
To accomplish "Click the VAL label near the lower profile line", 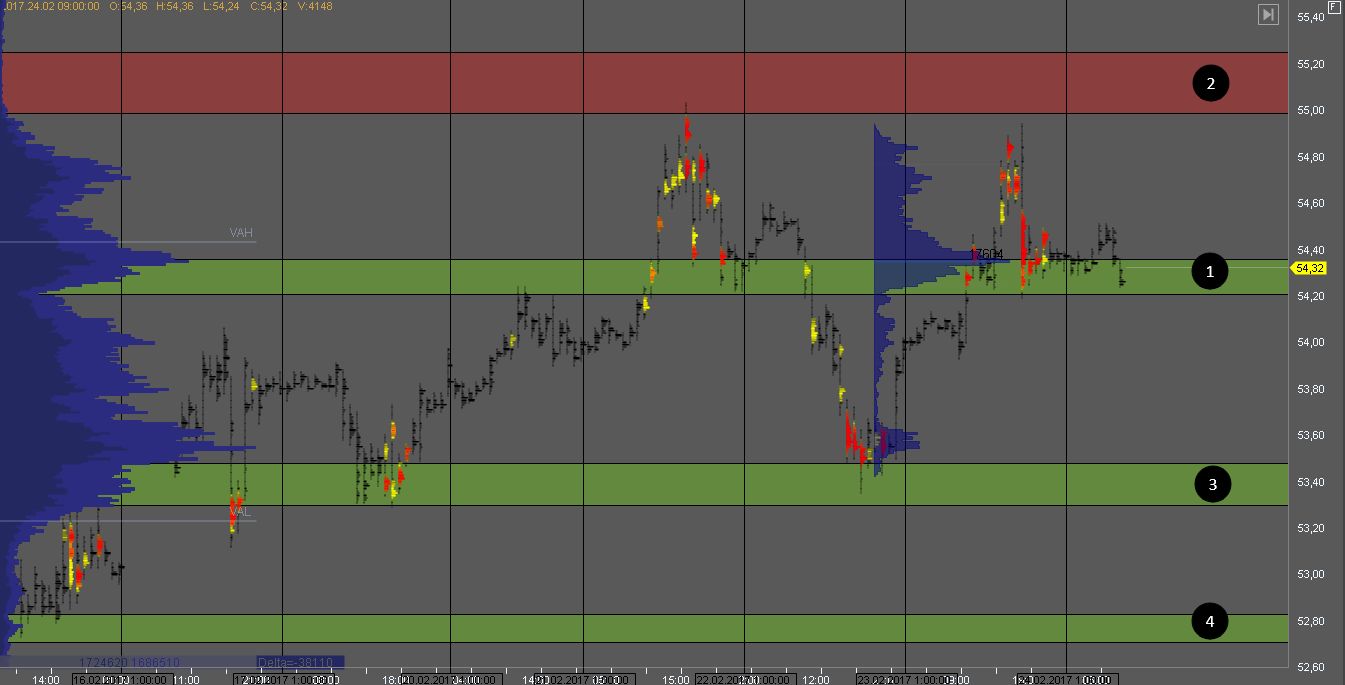I will click(239, 512).
